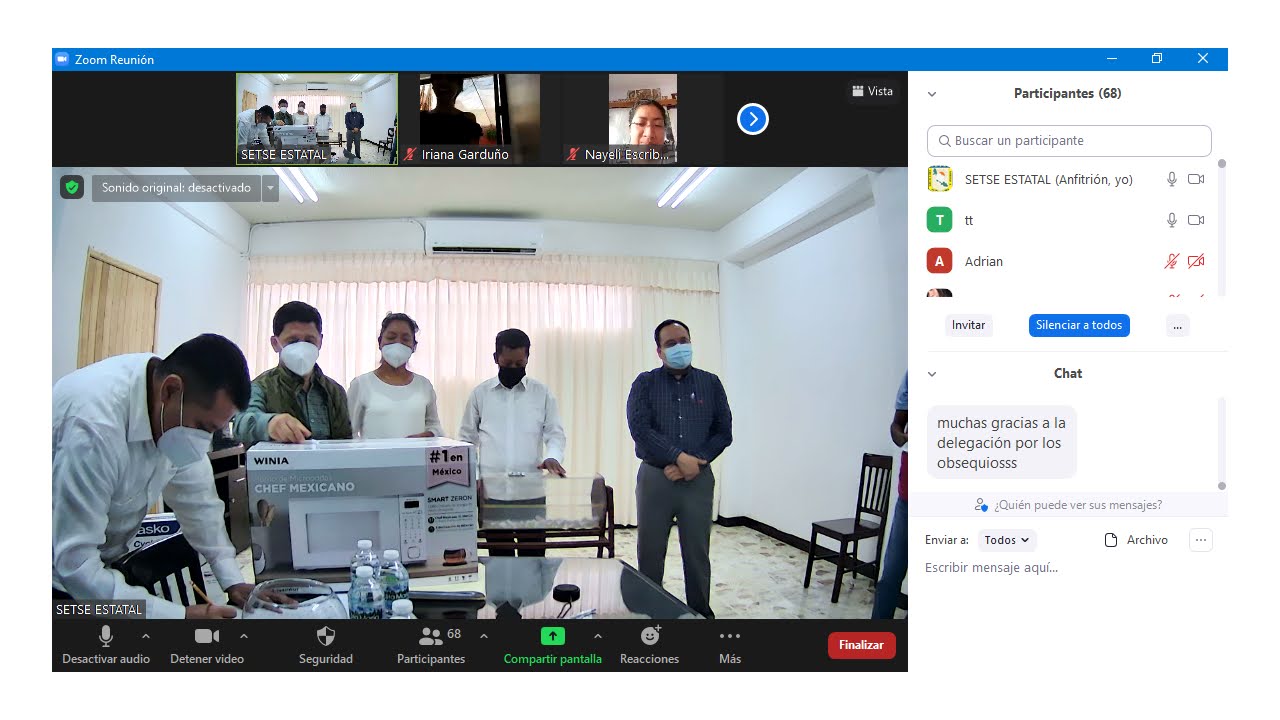The height and width of the screenshot is (720, 1280).
Task: Click the Archivo file icon in chat
Action: tap(1111, 540)
